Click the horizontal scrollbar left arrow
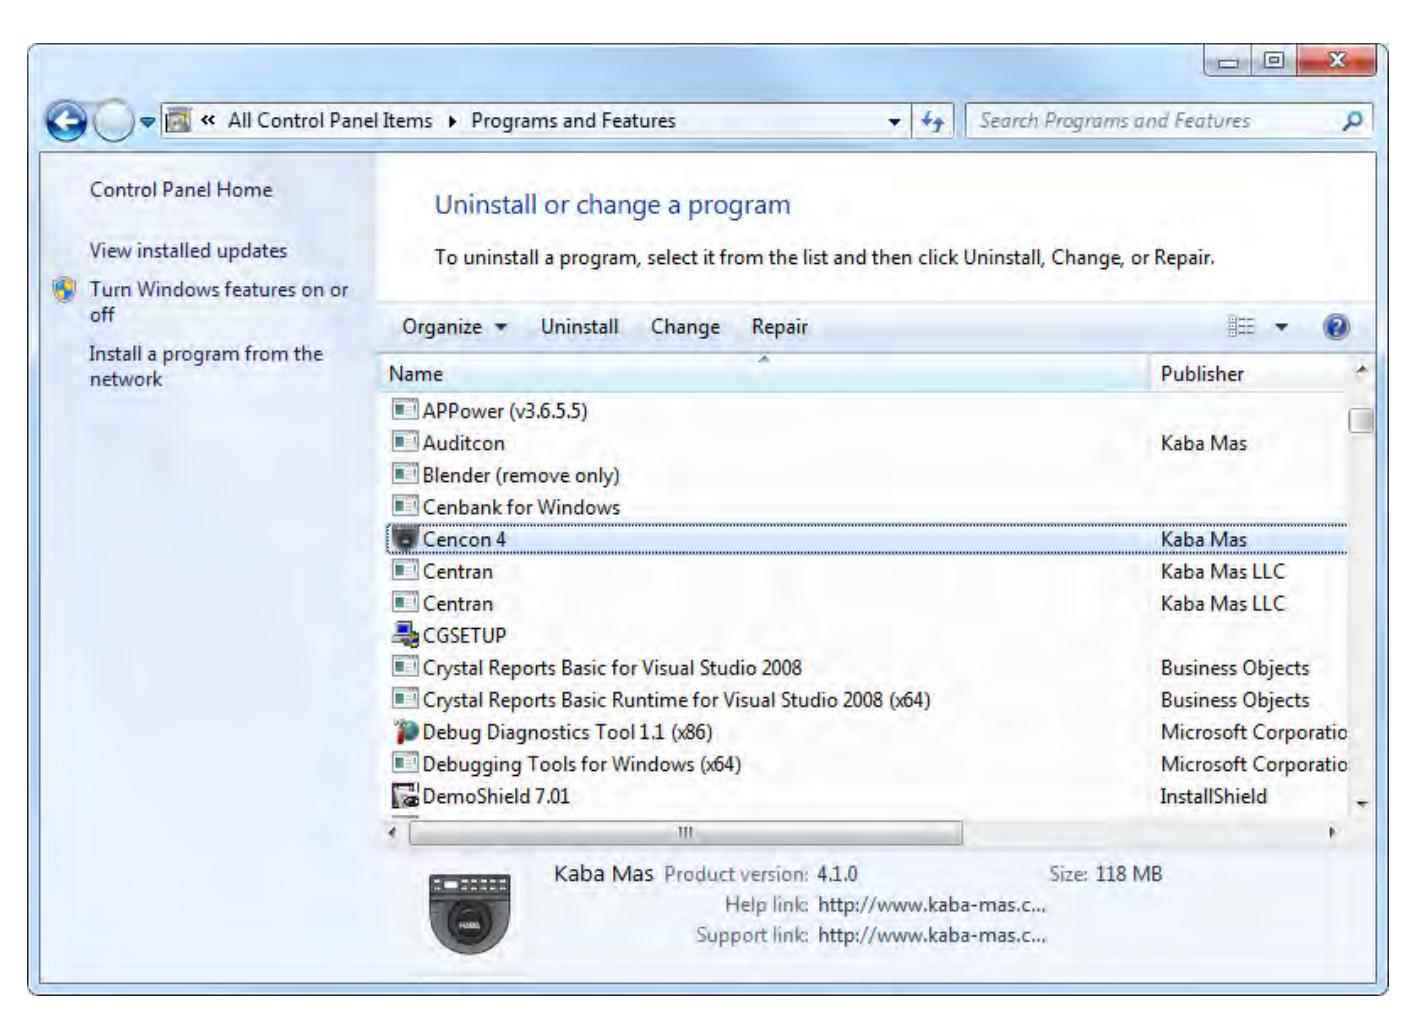 coord(394,832)
